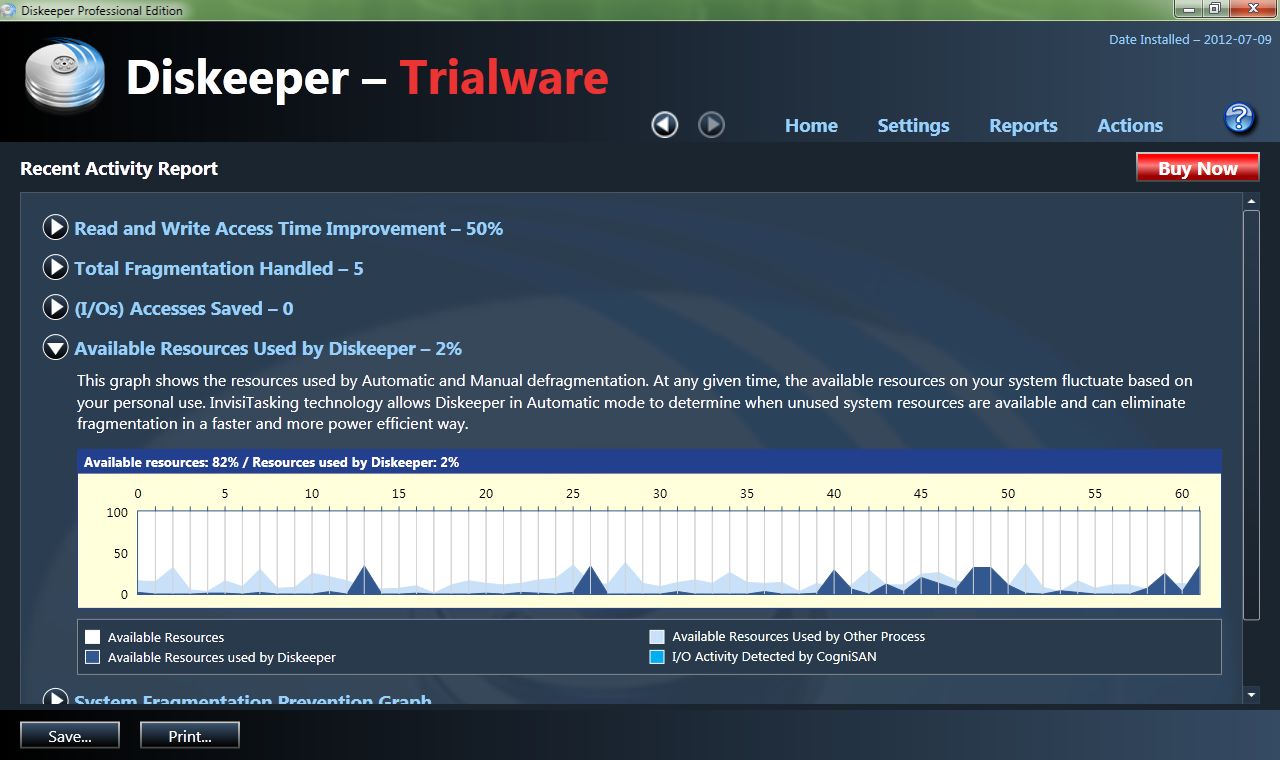Click the Recent Activity Report title
The width and height of the screenshot is (1280, 760).
[x=119, y=169]
